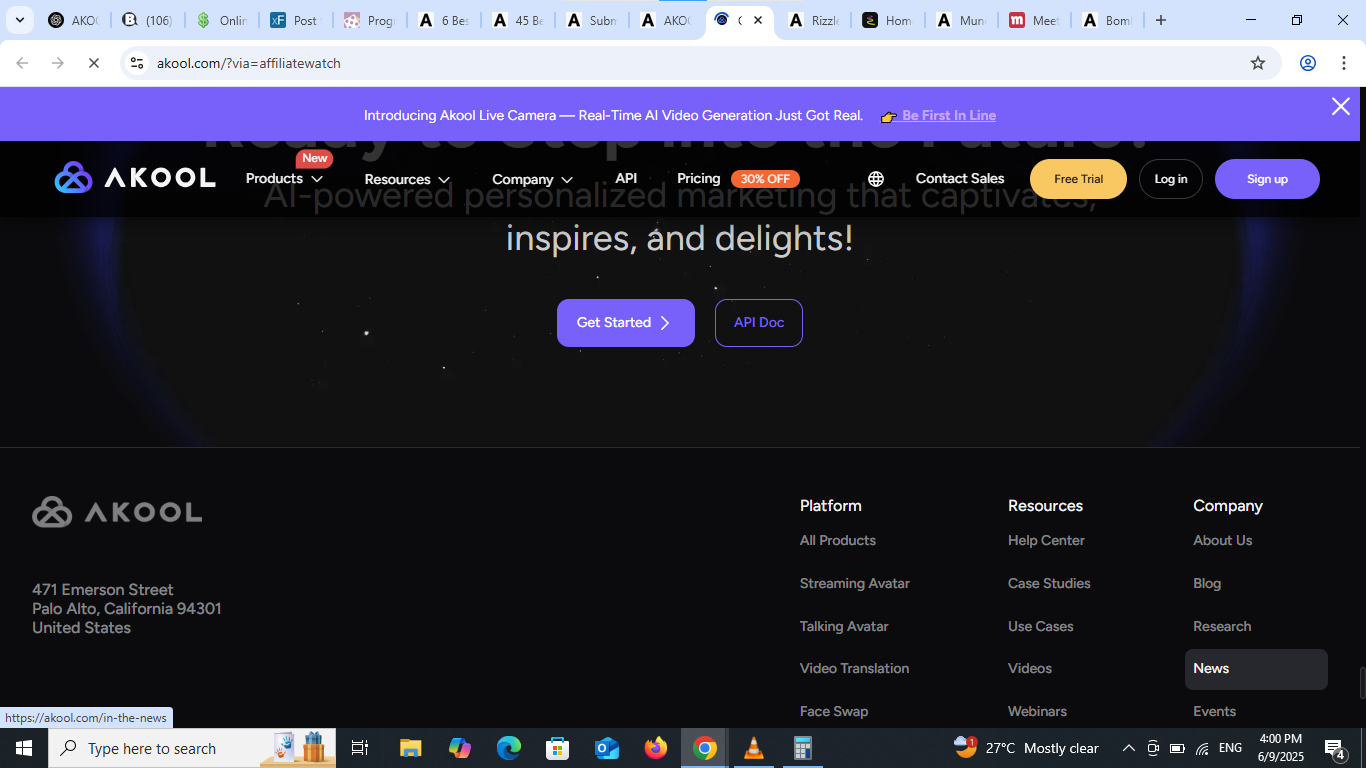
Task: Click Contact Sales in the navbar
Action: click(960, 179)
